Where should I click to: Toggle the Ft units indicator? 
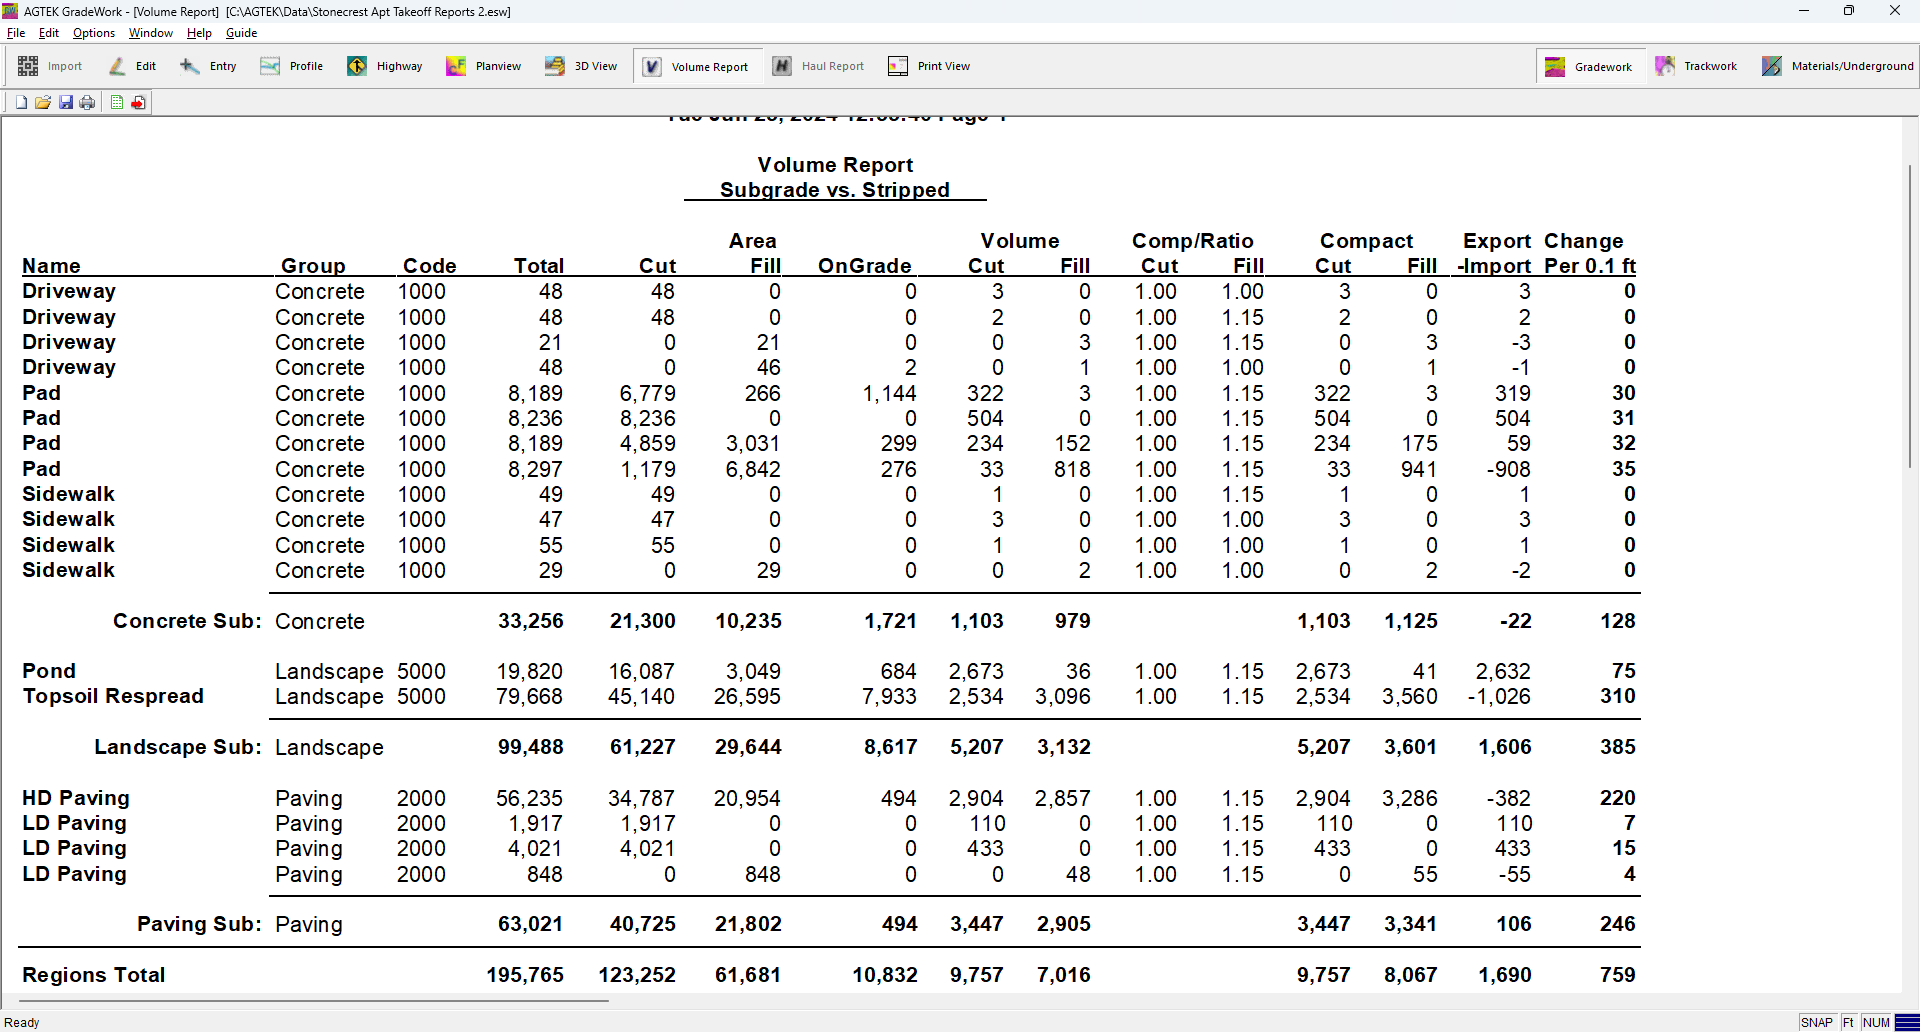(x=1848, y=1022)
